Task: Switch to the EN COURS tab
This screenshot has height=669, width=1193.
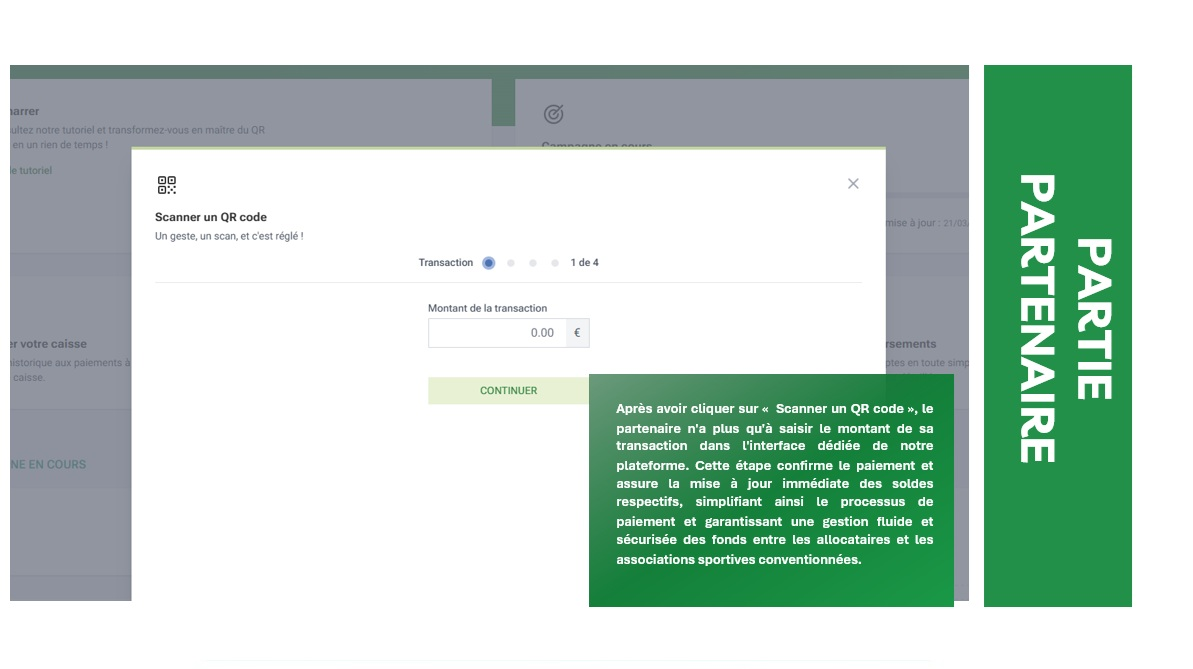Action: (x=47, y=464)
